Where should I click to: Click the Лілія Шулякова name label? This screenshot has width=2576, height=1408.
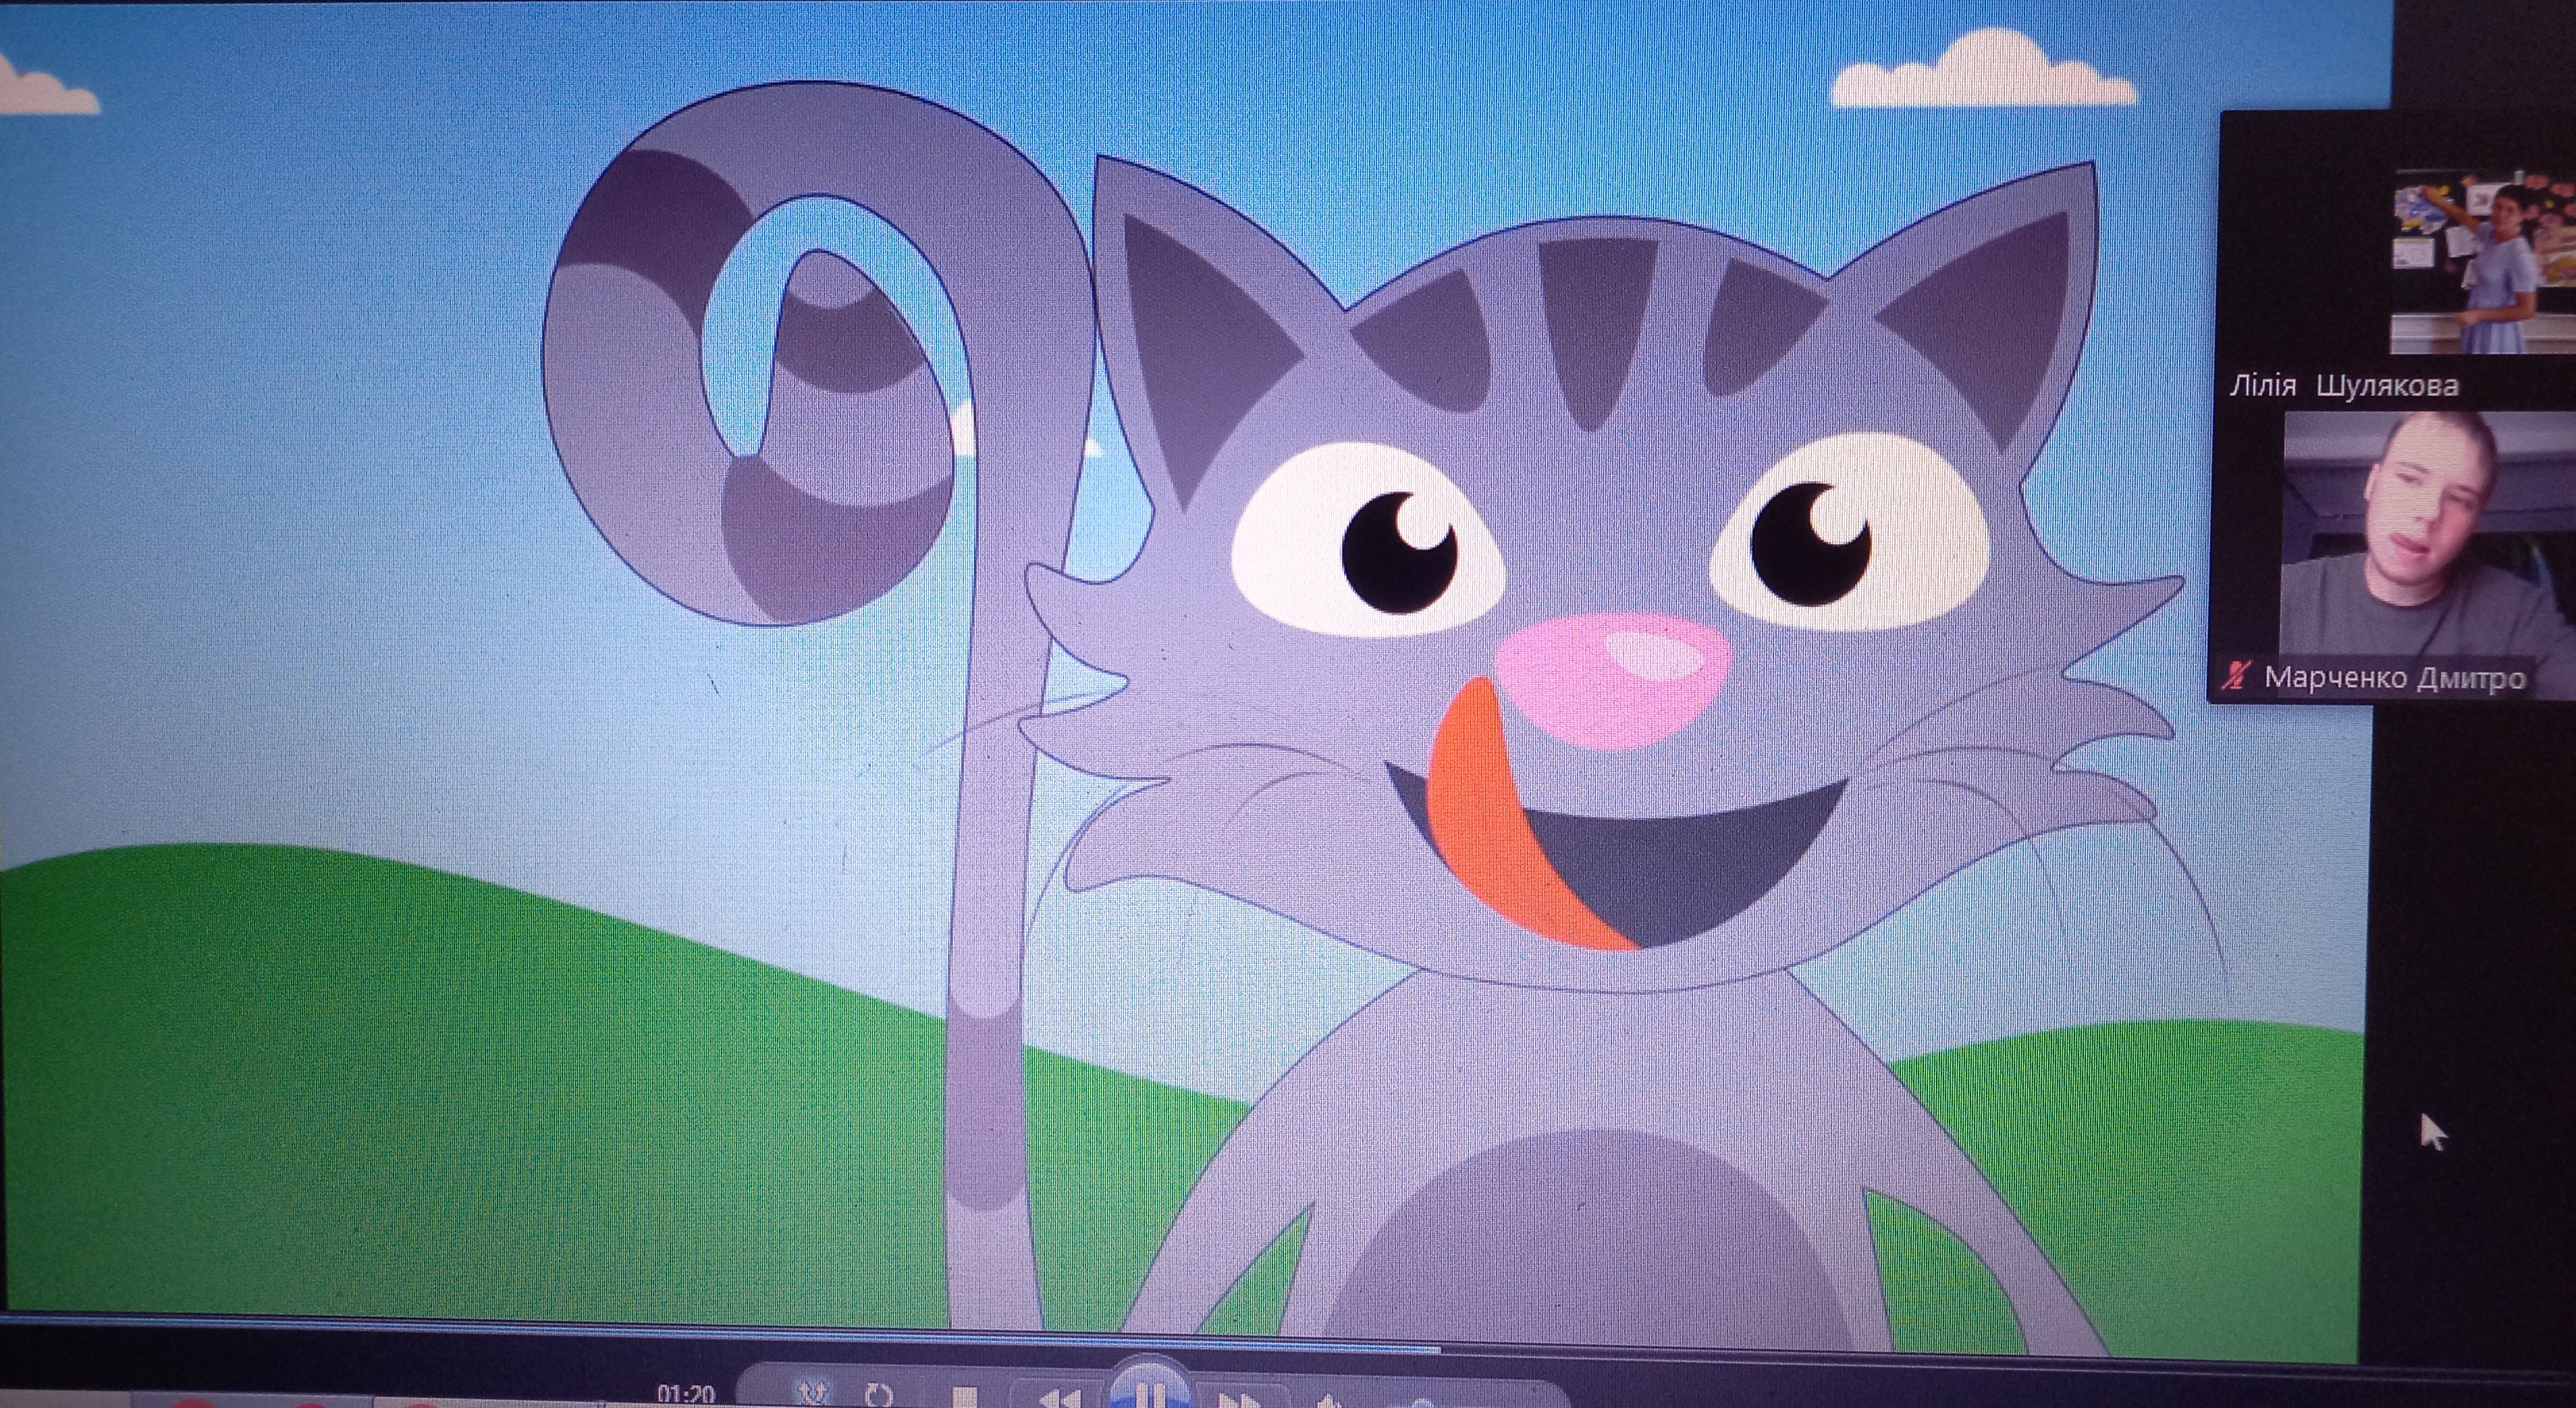2343,386
